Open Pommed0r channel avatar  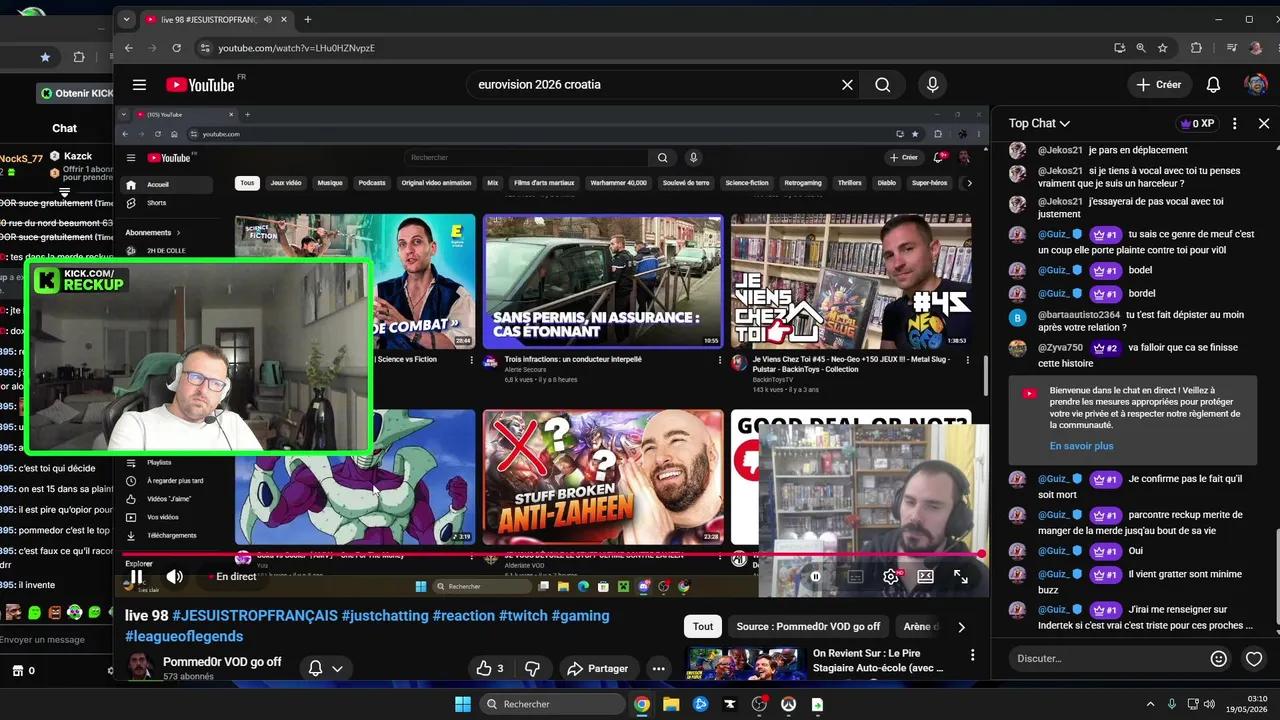coord(141,667)
